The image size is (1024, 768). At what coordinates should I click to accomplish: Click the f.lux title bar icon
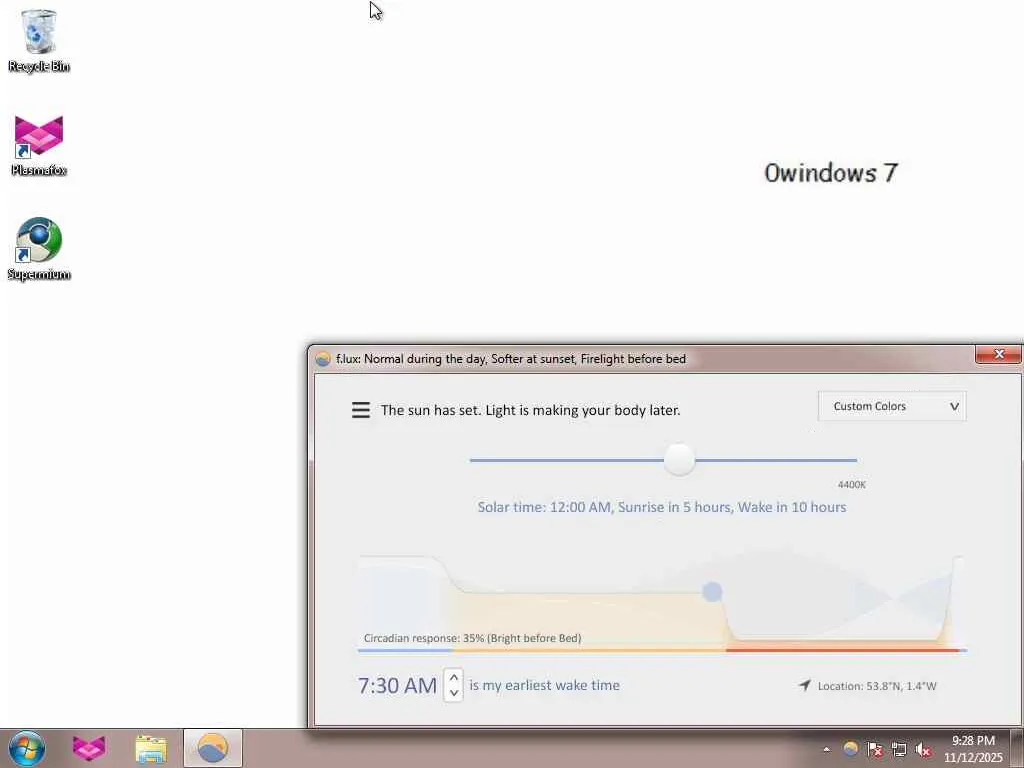[323, 359]
